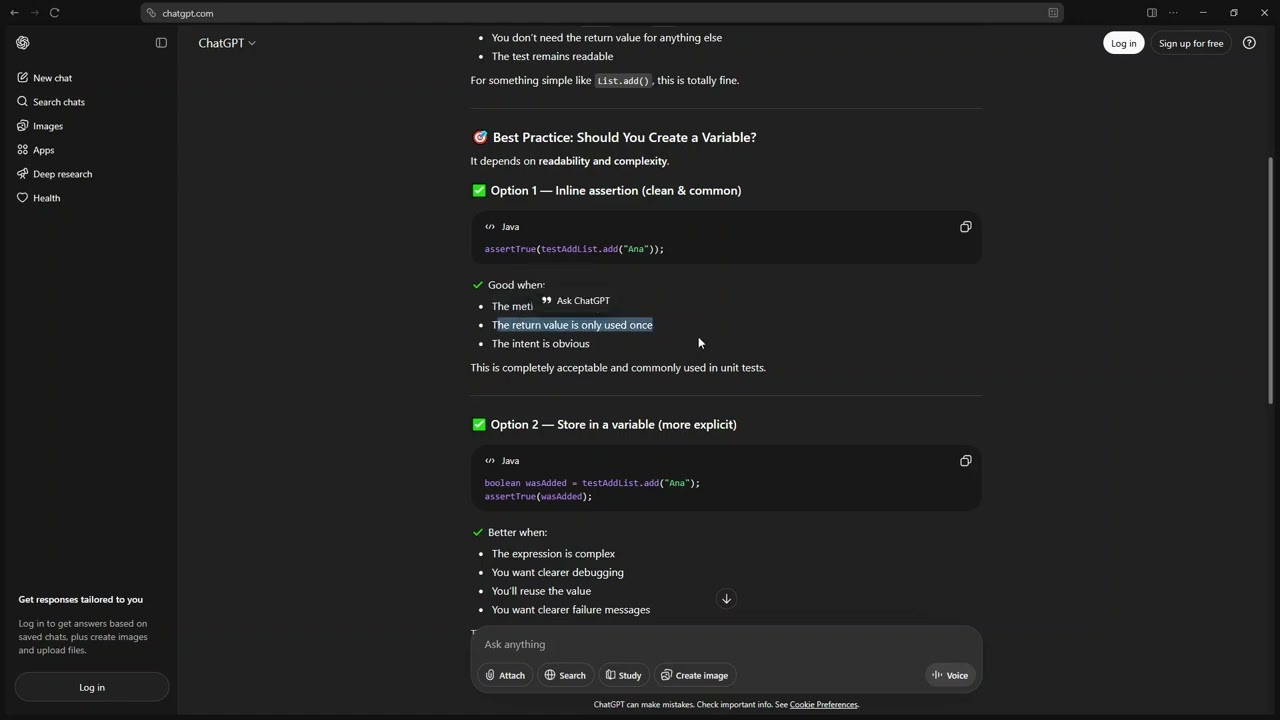Copy the Option 1 Java code block

pos(965,227)
